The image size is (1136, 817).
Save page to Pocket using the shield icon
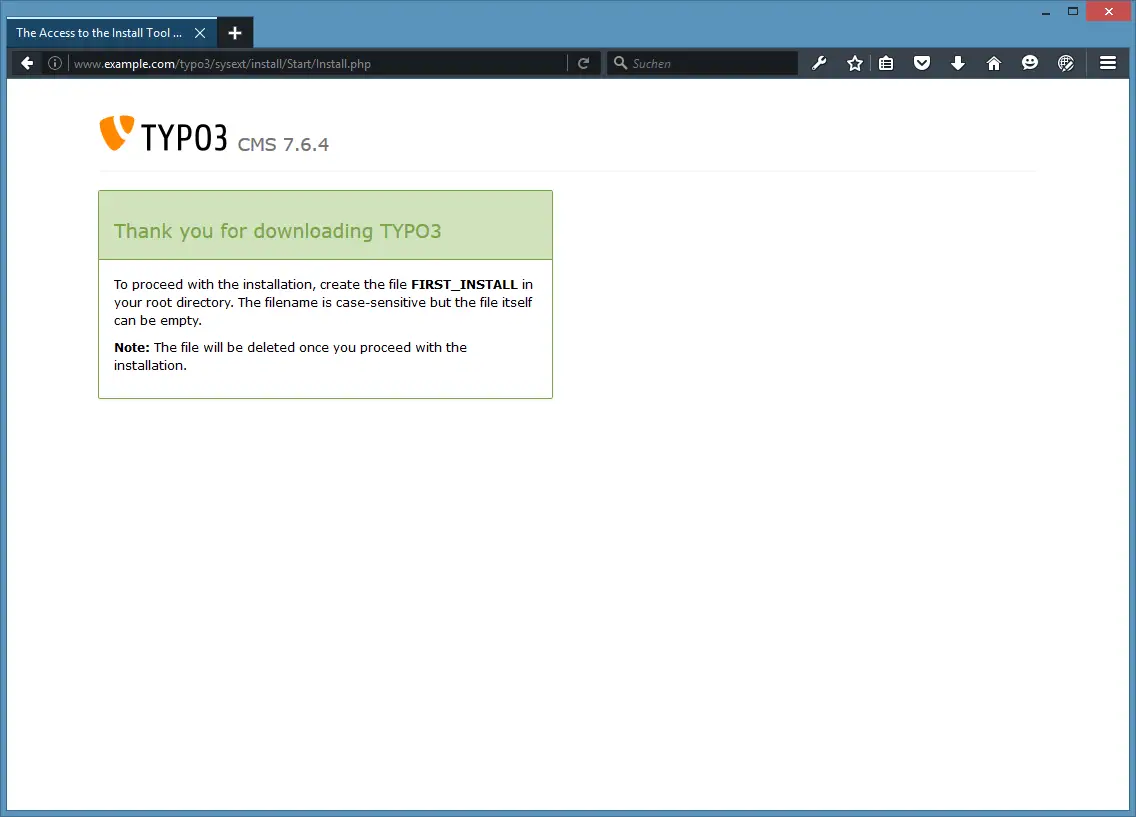(922, 64)
